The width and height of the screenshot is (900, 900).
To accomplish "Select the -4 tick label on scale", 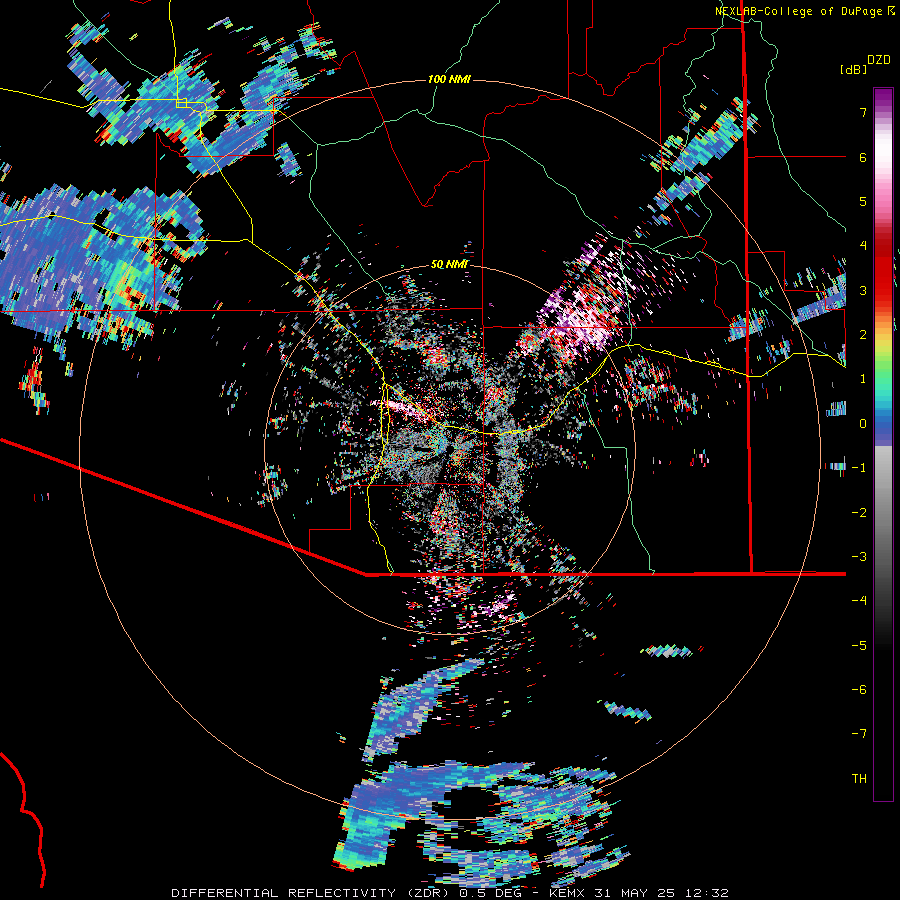I will click(x=859, y=601).
